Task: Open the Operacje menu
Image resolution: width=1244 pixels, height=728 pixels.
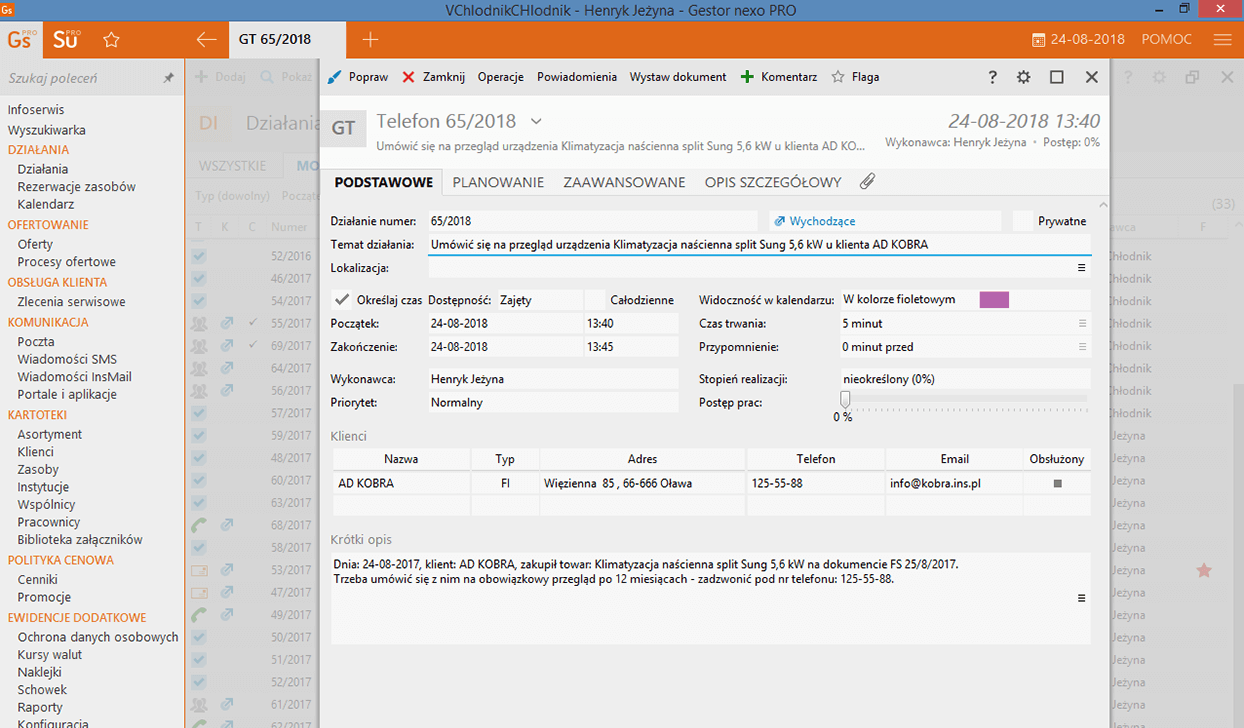Action: pyautogui.click(x=501, y=77)
